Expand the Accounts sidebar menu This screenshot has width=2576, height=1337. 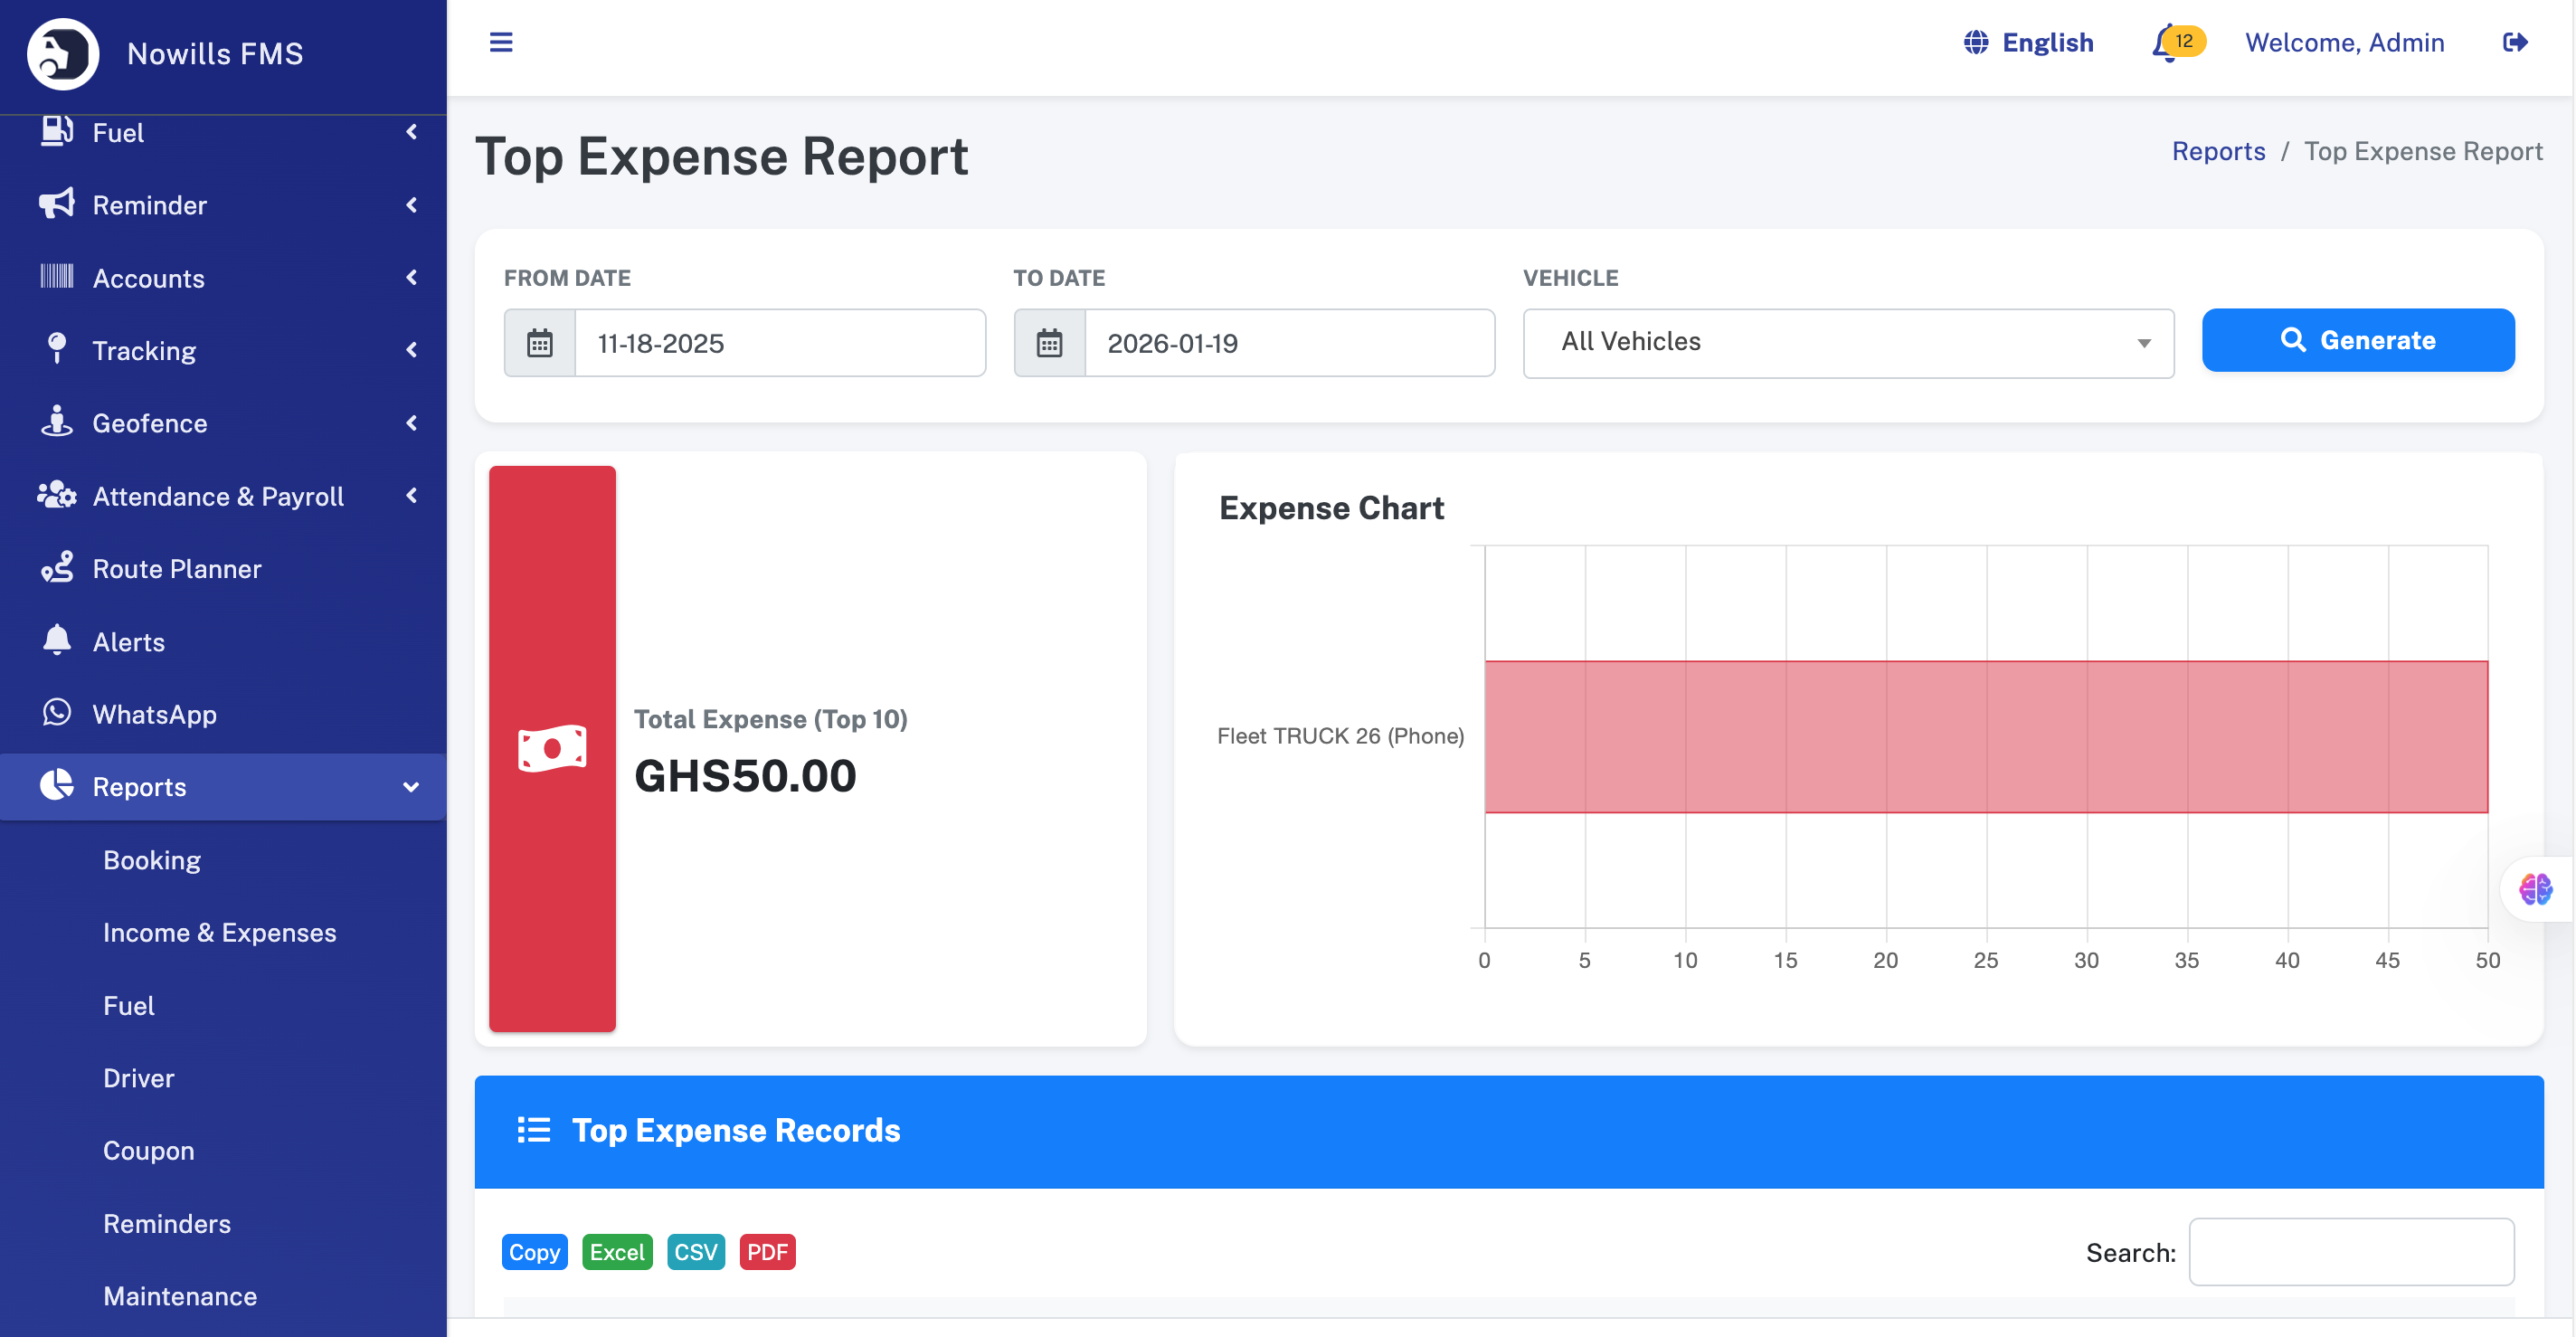click(x=148, y=278)
